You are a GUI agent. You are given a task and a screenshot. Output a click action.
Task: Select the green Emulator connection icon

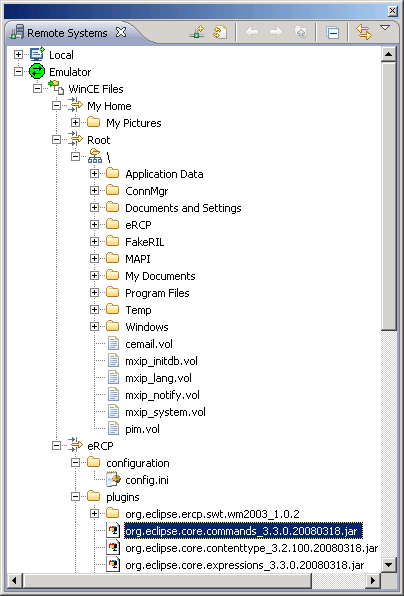pyautogui.click(x=37, y=72)
